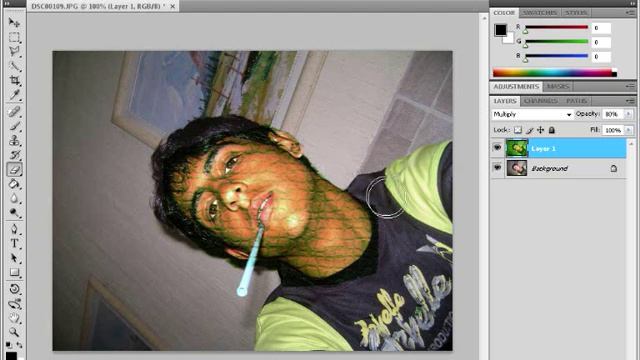Viewport: 640px width, 360px height.
Task: Select the Dodge tool
Action: pos(14,213)
